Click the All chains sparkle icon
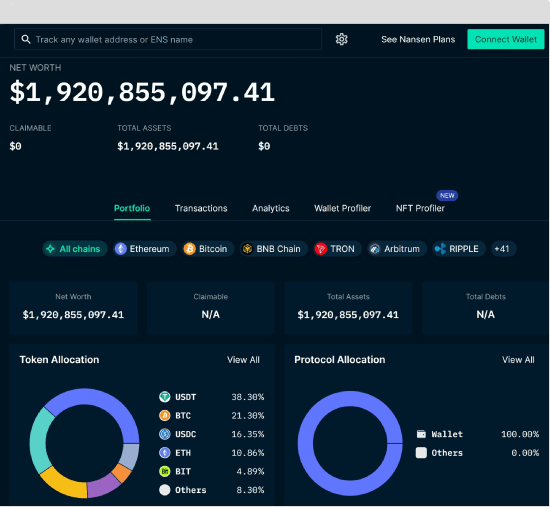The width and height of the screenshot is (550, 507). [51, 249]
